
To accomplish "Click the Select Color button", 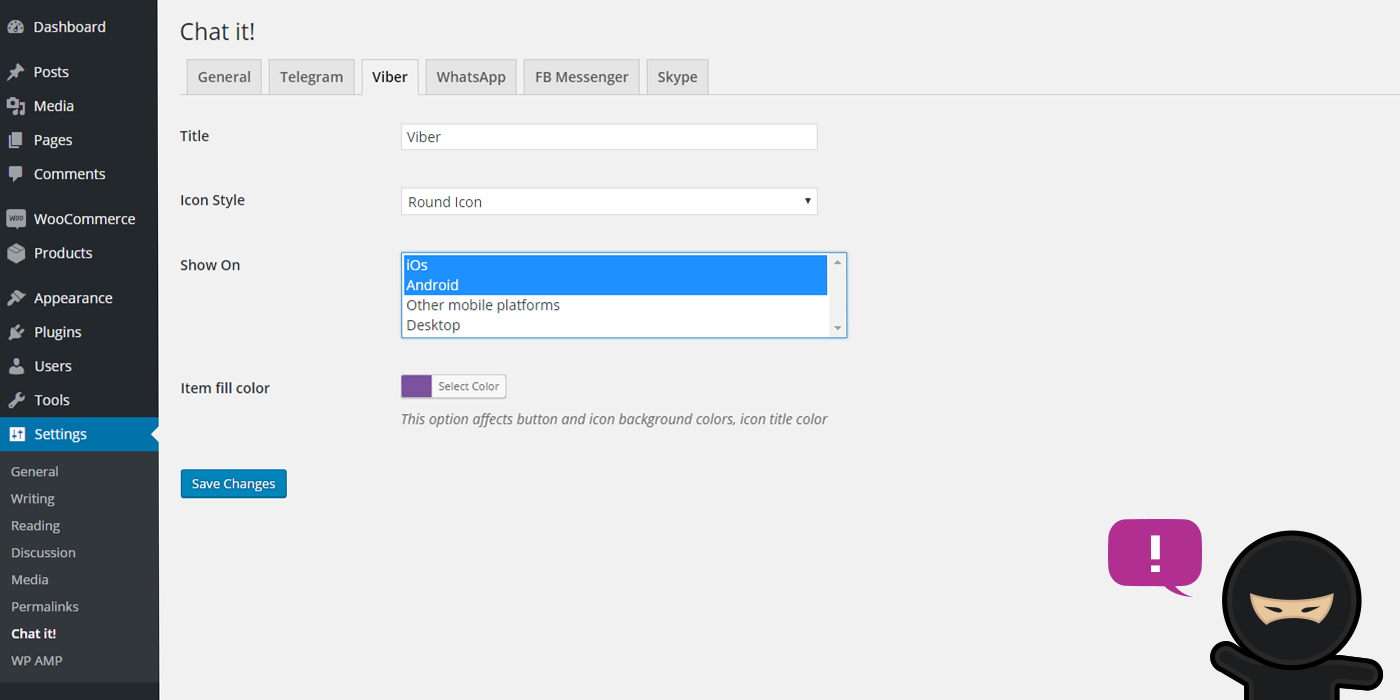I will pyautogui.click(x=469, y=386).
